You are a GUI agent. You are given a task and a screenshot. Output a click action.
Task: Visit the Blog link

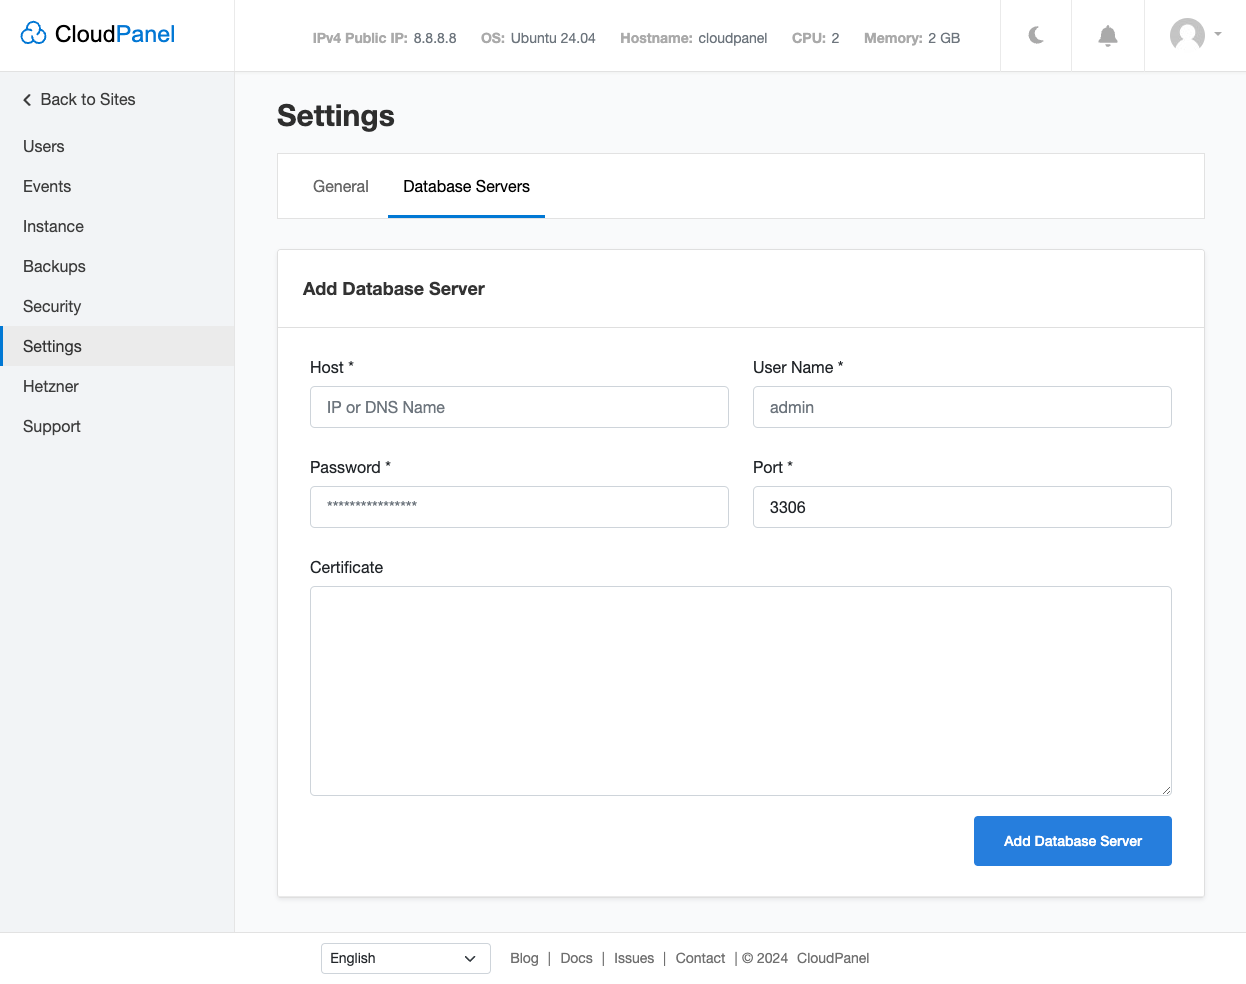pyautogui.click(x=524, y=958)
